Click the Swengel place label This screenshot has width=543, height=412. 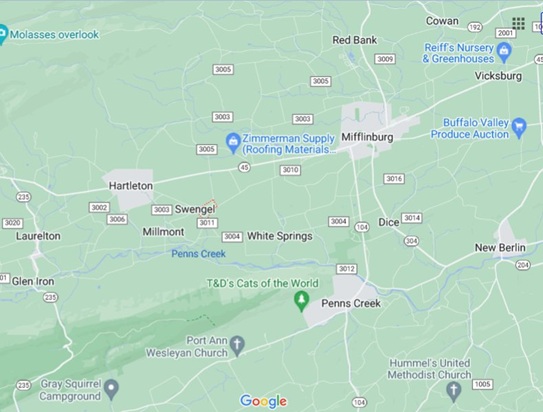click(195, 209)
